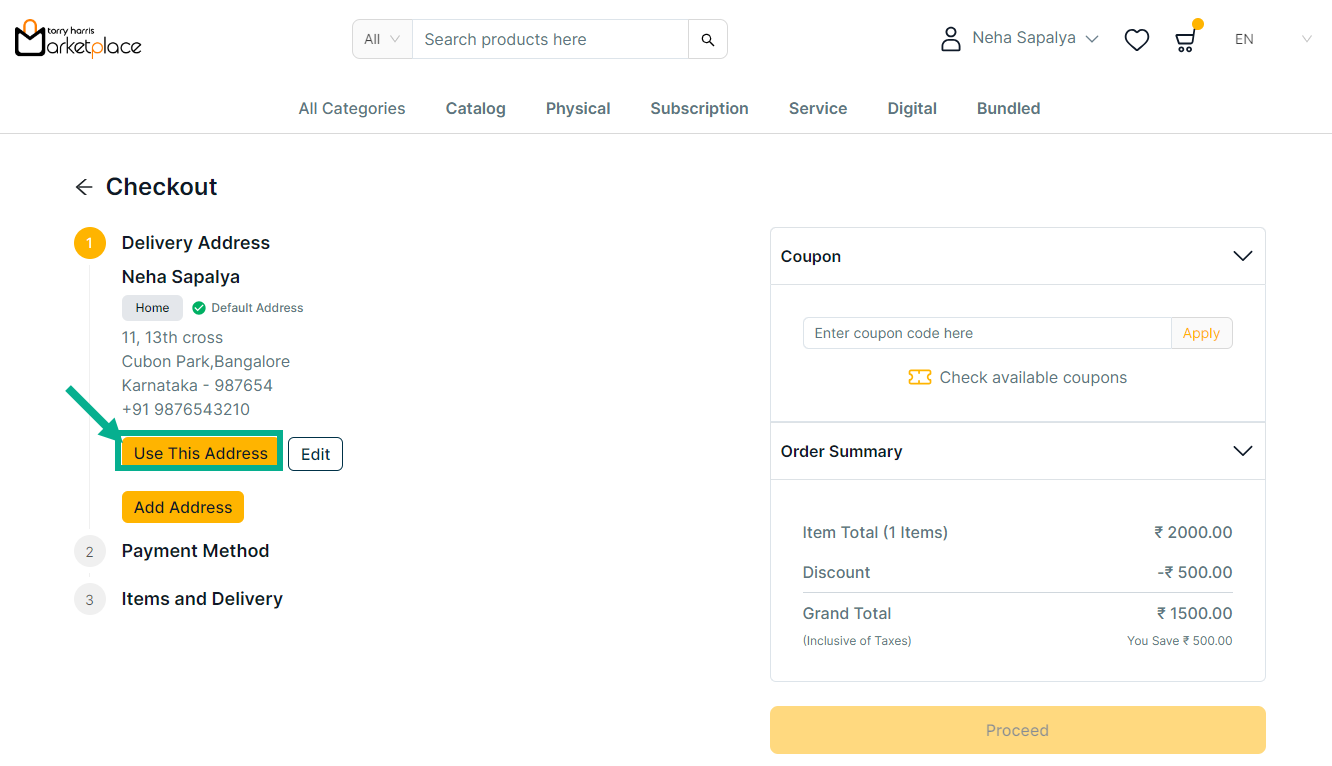Go back using the Checkout arrow
This screenshot has height=766, width=1332.
click(x=84, y=187)
